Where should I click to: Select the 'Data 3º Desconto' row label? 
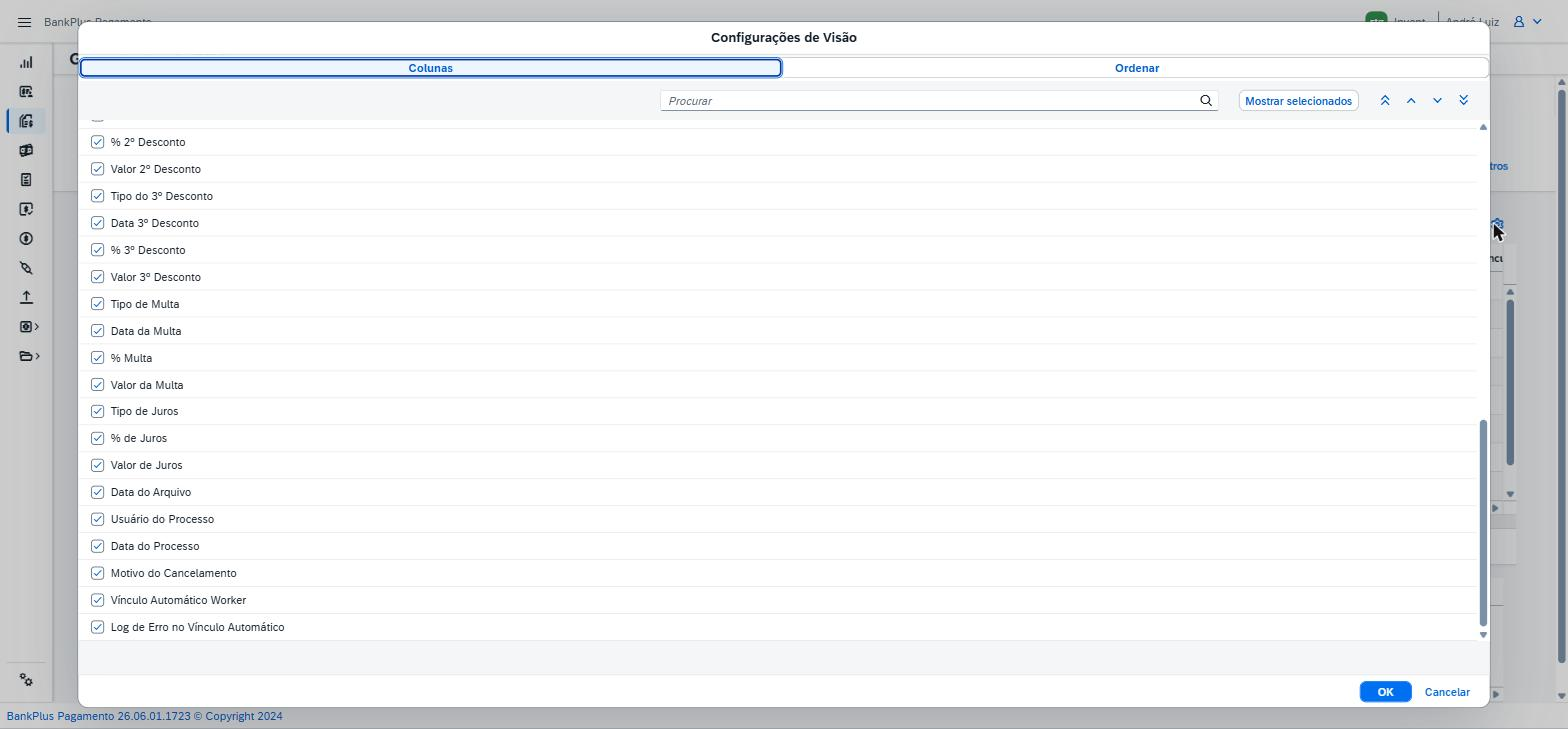(155, 223)
